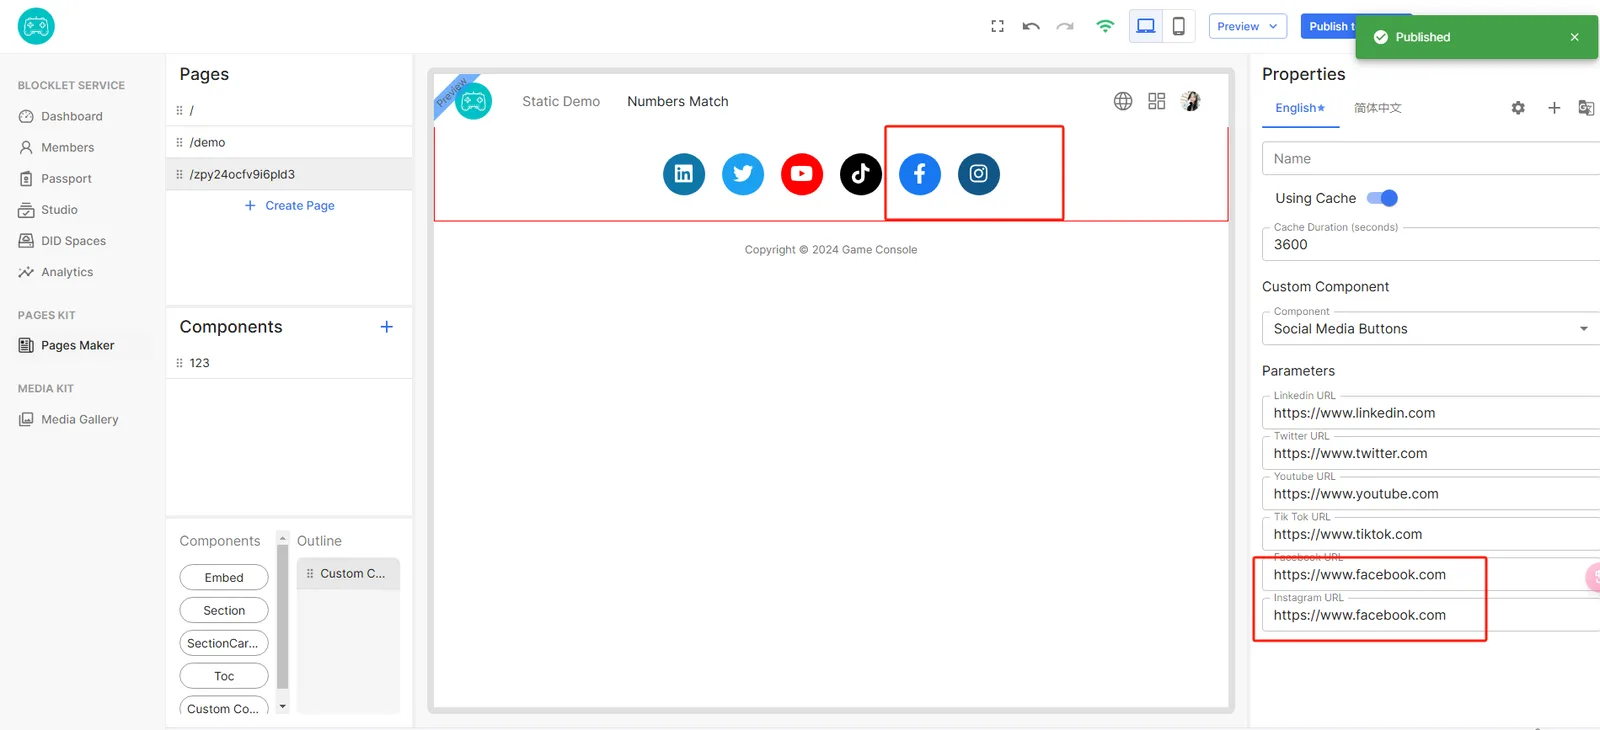This screenshot has height=730, width=1600.
Task: Click the preview page's gamepad logo
Action: point(473,101)
